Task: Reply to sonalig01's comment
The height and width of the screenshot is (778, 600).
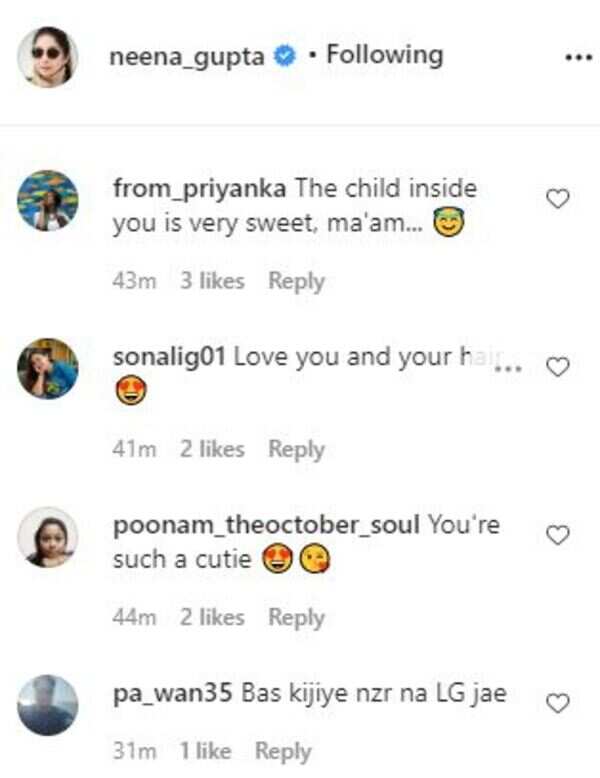Action: (296, 449)
